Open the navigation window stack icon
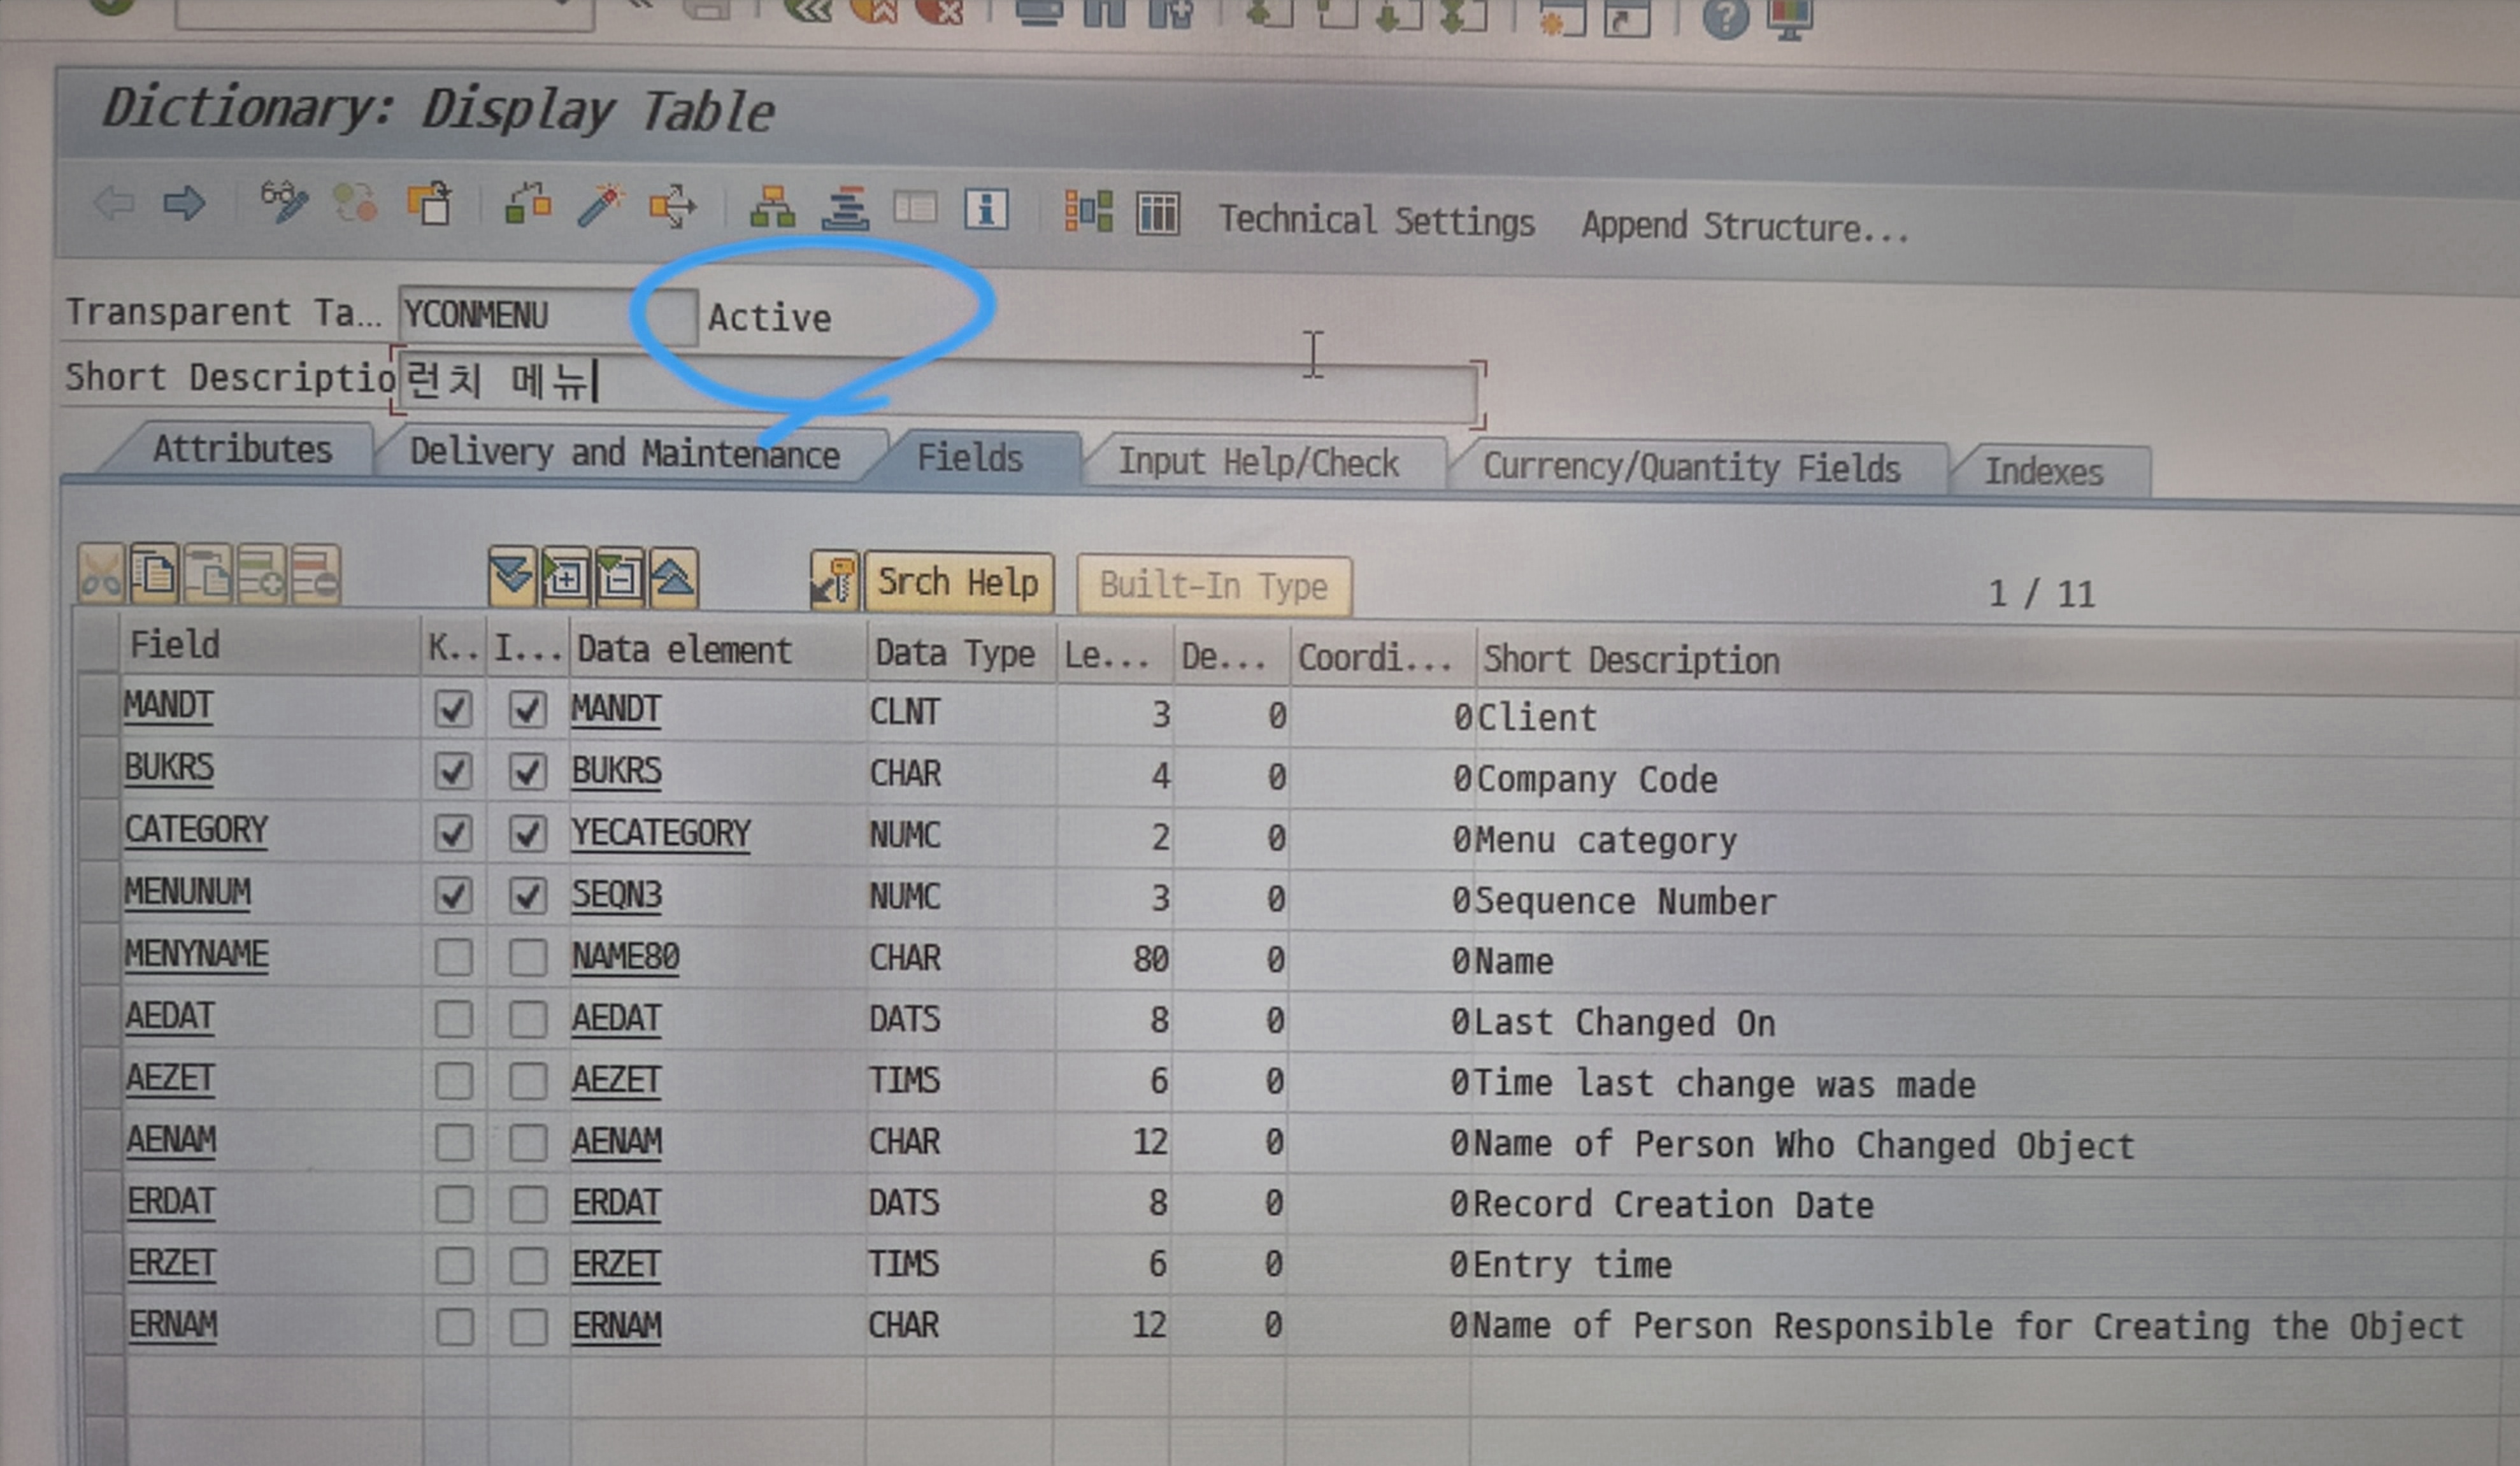Screen dimensions: 2520x1466 point(845,208)
